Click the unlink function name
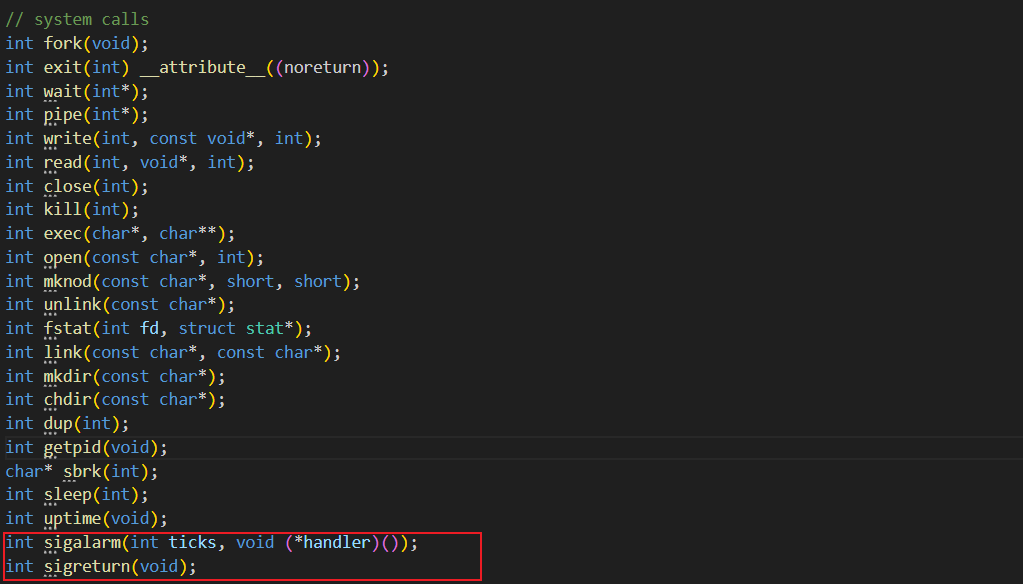The image size is (1023, 584). click(72, 305)
